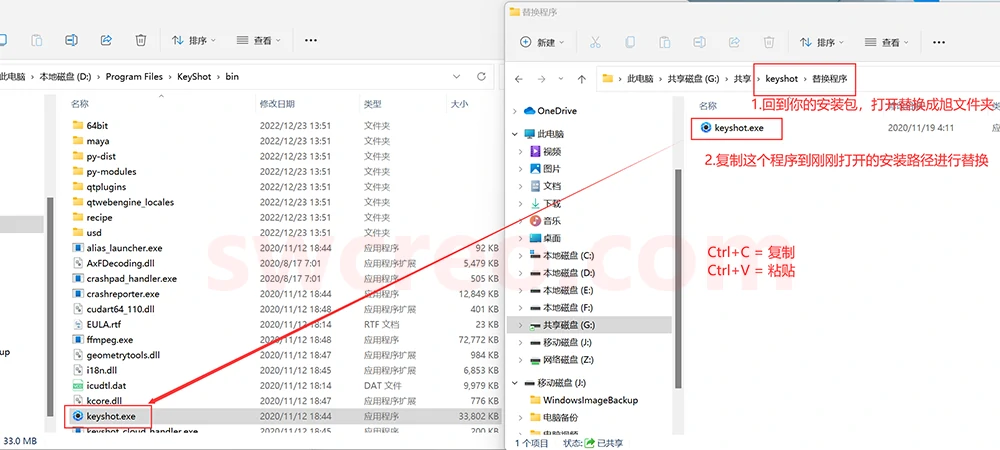Click Copy icon in 替换程序 window toolbar
The image size is (1000, 450).
tap(630, 42)
